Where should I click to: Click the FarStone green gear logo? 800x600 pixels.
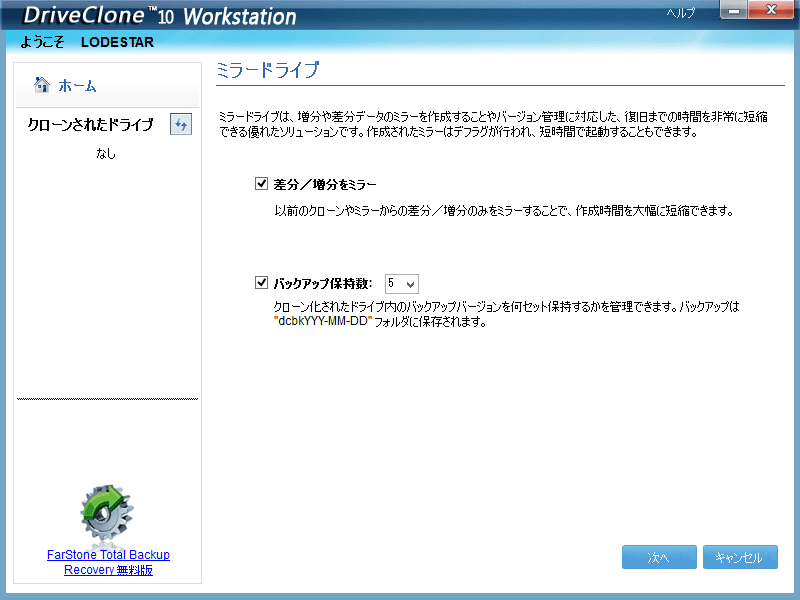point(108,514)
